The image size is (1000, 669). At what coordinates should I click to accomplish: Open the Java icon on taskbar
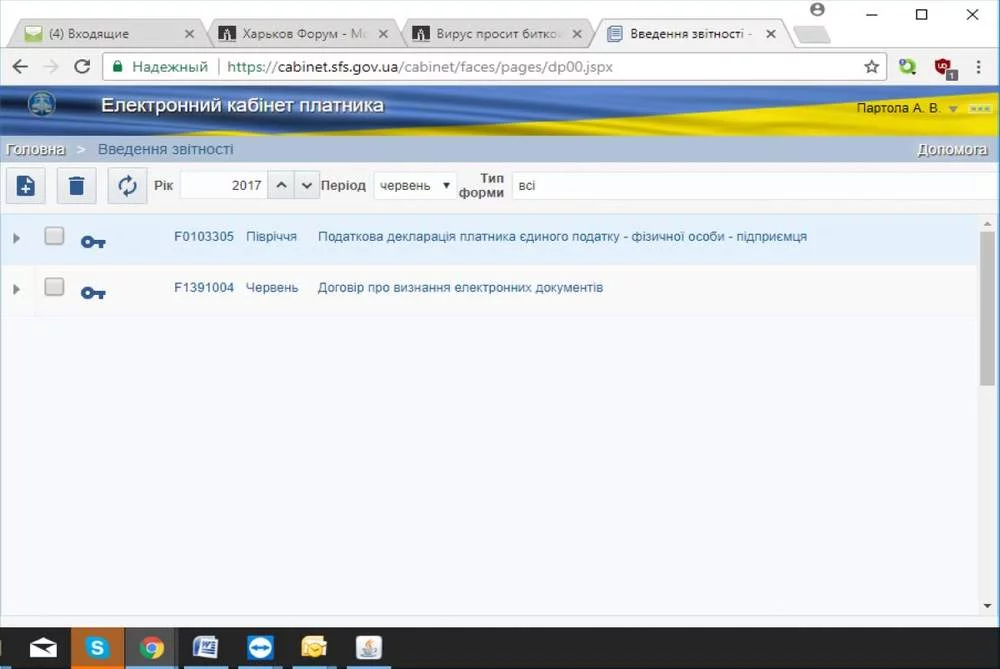pyautogui.click(x=369, y=648)
